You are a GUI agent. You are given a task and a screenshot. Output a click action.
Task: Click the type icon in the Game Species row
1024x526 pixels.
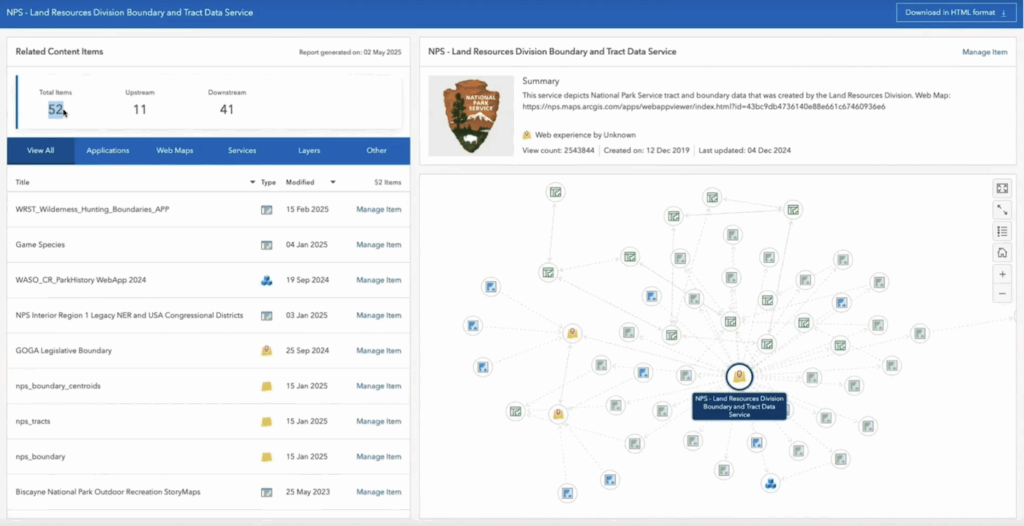click(266, 245)
